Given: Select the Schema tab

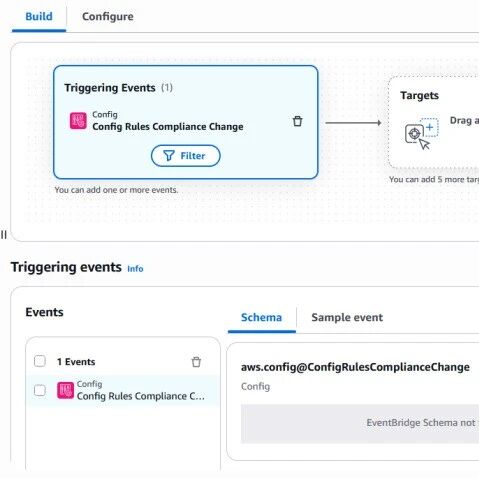Looking at the screenshot, I should pyautogui.click(x=262, y=317).
